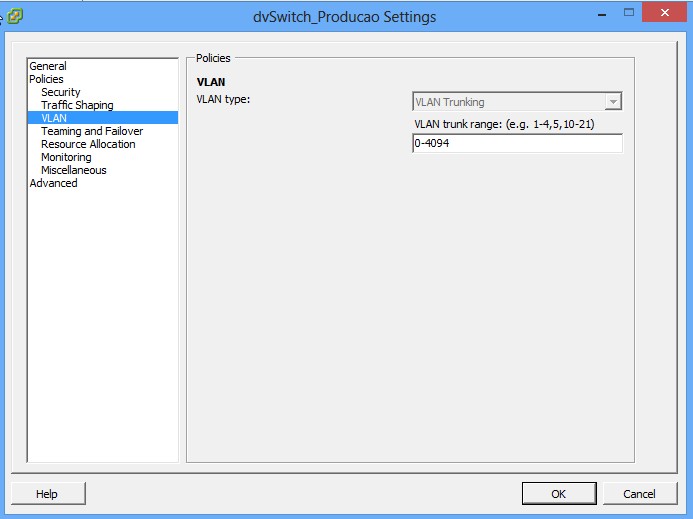Select the highlighted VLAN policy item
Image resolution: width=693 pixels, height=519 pixels.
click(54, 118)
